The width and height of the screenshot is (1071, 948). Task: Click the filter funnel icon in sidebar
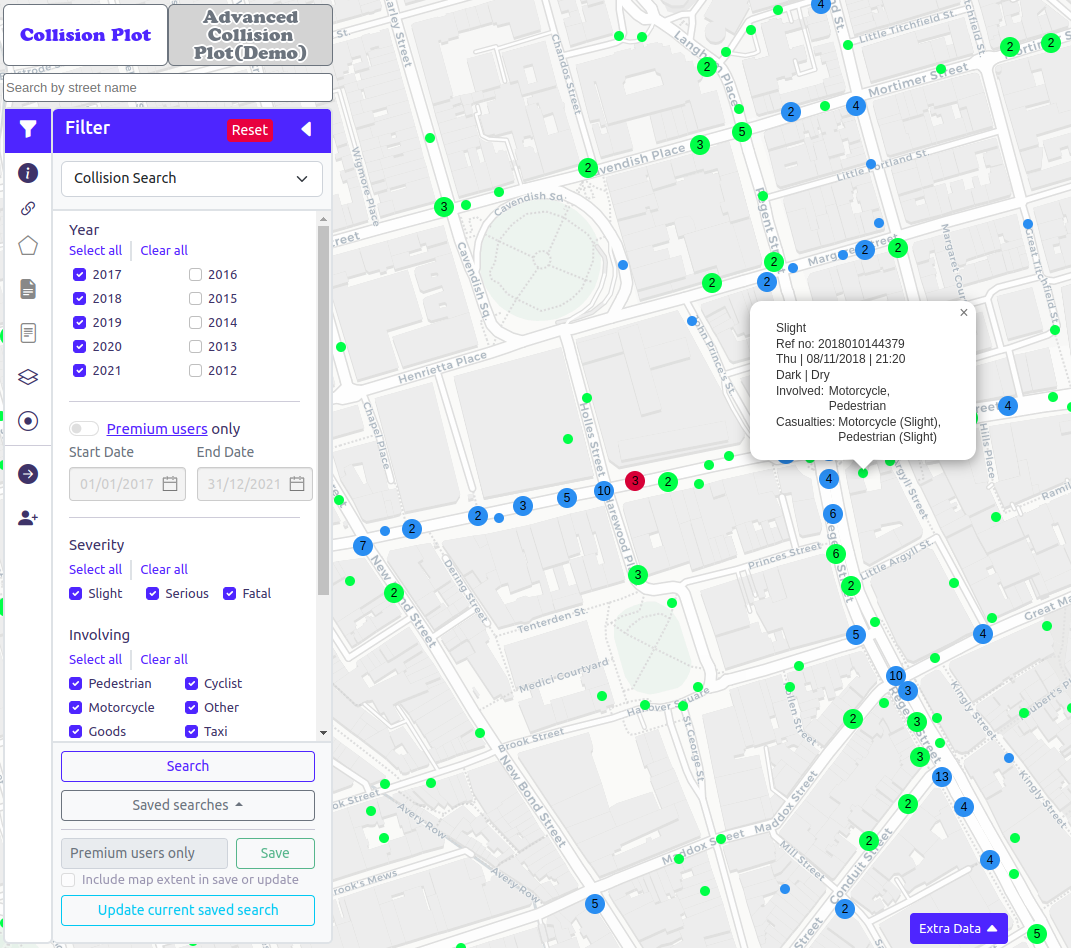[x=28, y=129]
